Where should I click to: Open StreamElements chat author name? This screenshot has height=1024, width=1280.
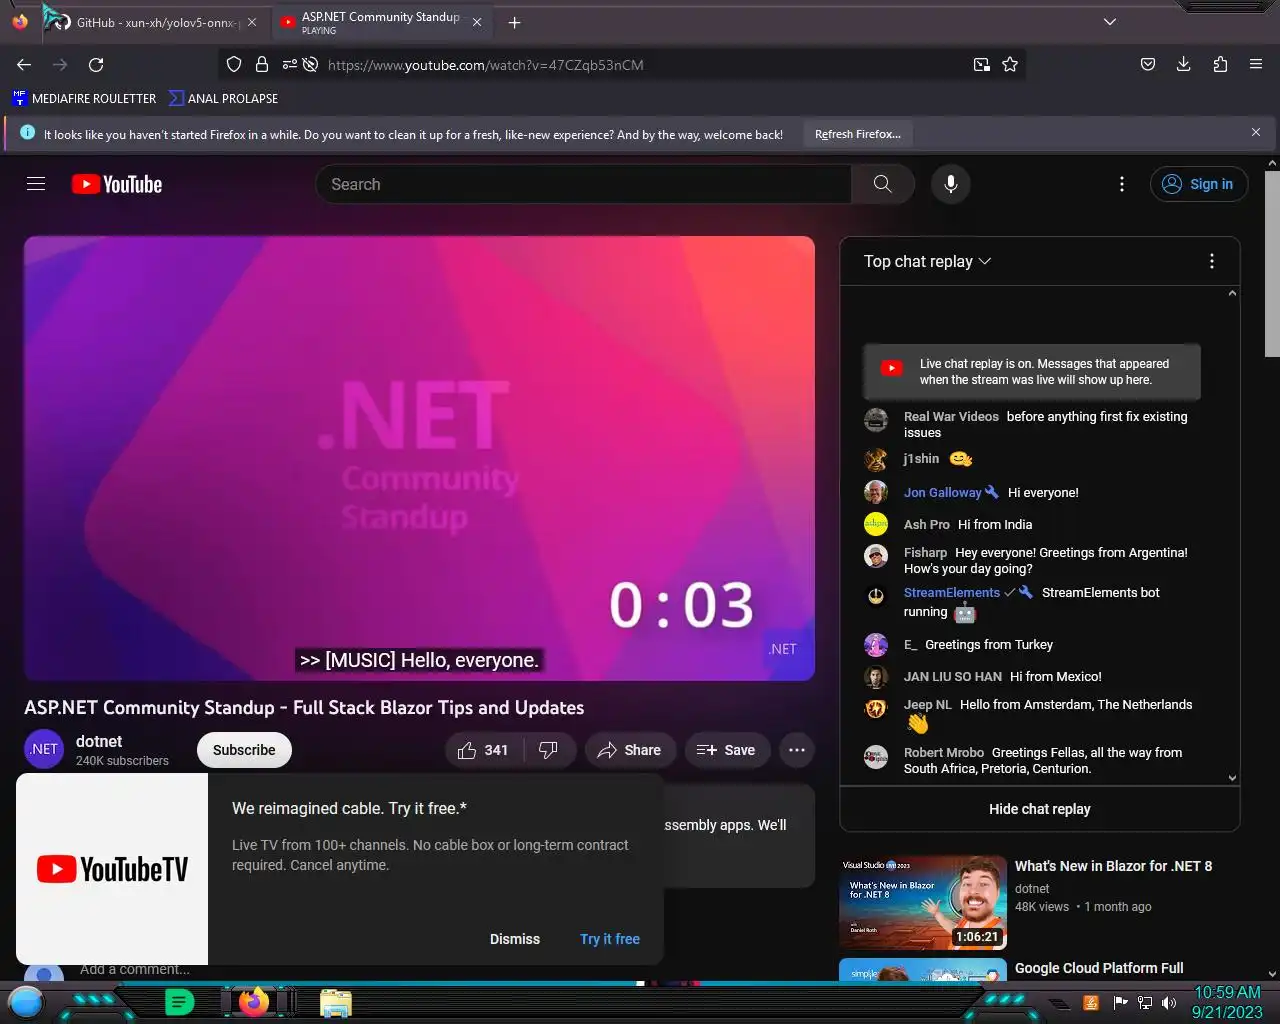pos(952,592)
